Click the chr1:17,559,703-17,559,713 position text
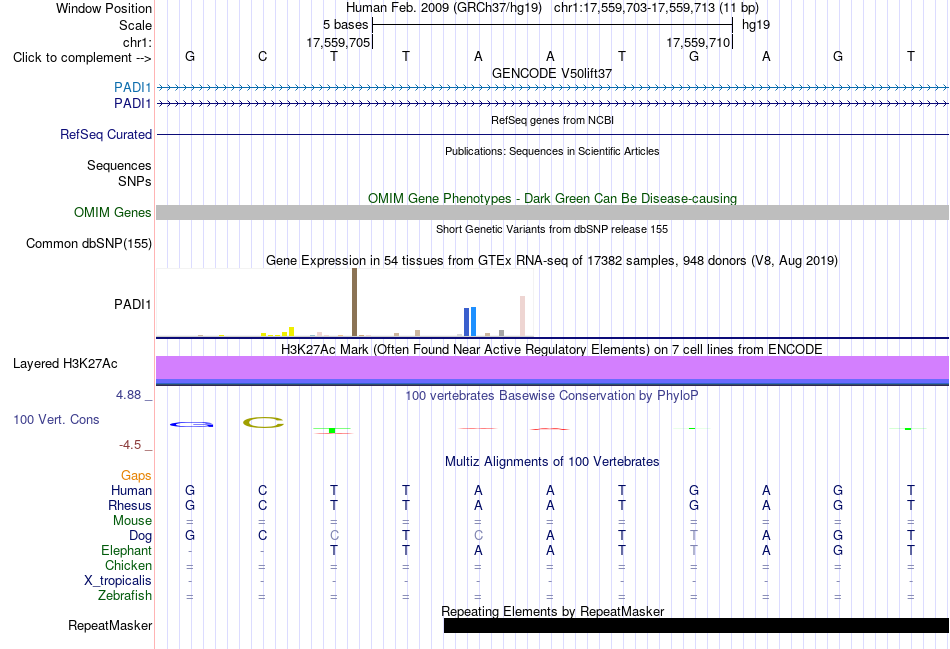 tap(656, 8)
